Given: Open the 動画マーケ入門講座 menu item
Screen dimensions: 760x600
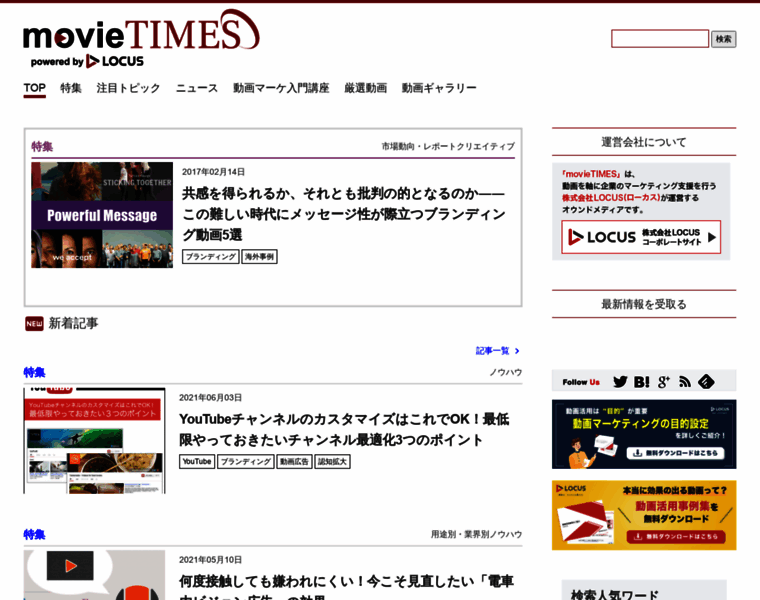Looking at the screenshot, I should pyautogui.click(x=281, y=88).
